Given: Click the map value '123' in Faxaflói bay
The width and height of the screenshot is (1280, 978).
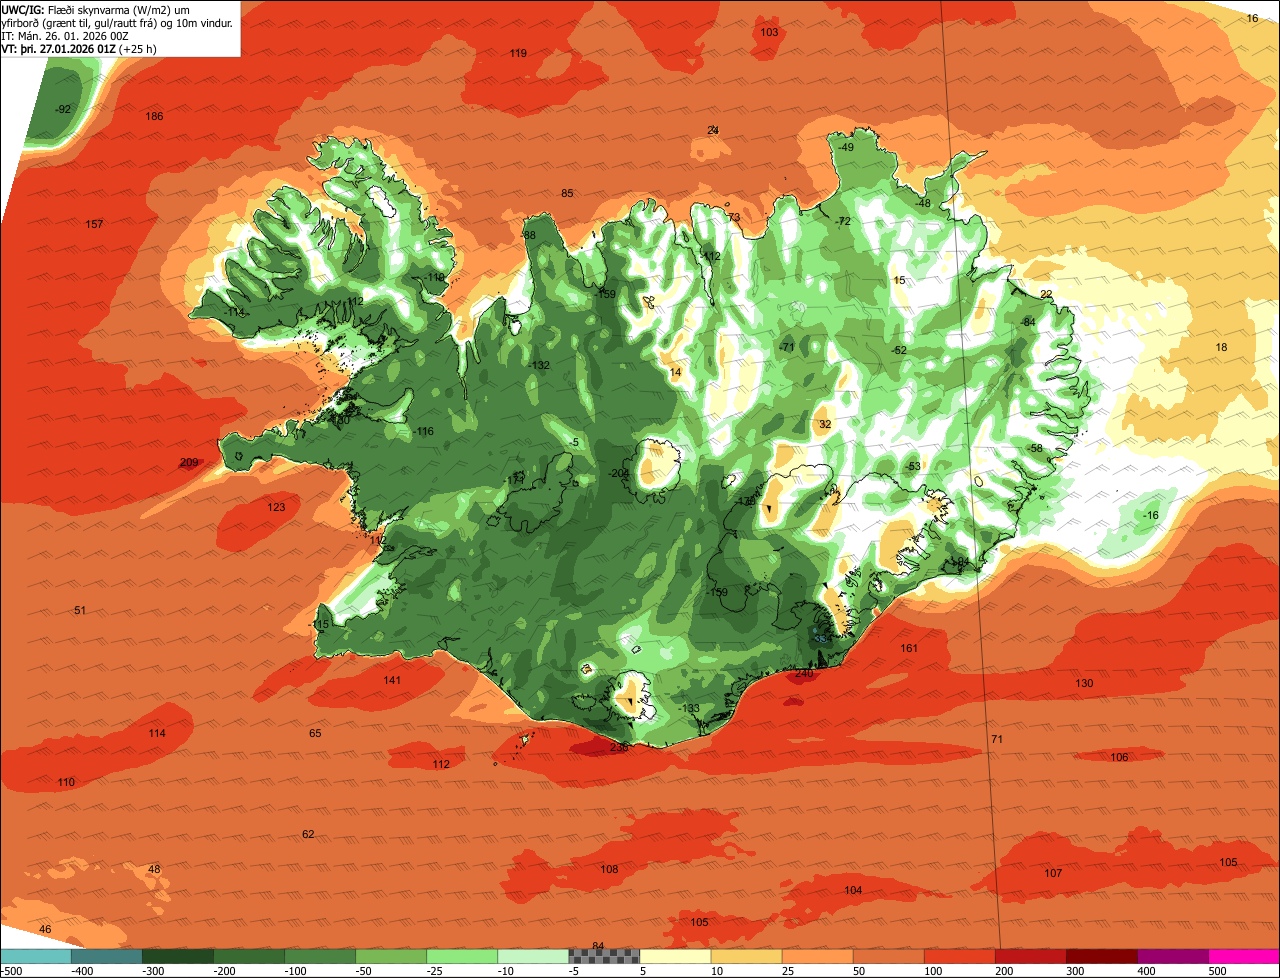Looking at the screenshot, I should pyautogui.click(x=276, y=508).
